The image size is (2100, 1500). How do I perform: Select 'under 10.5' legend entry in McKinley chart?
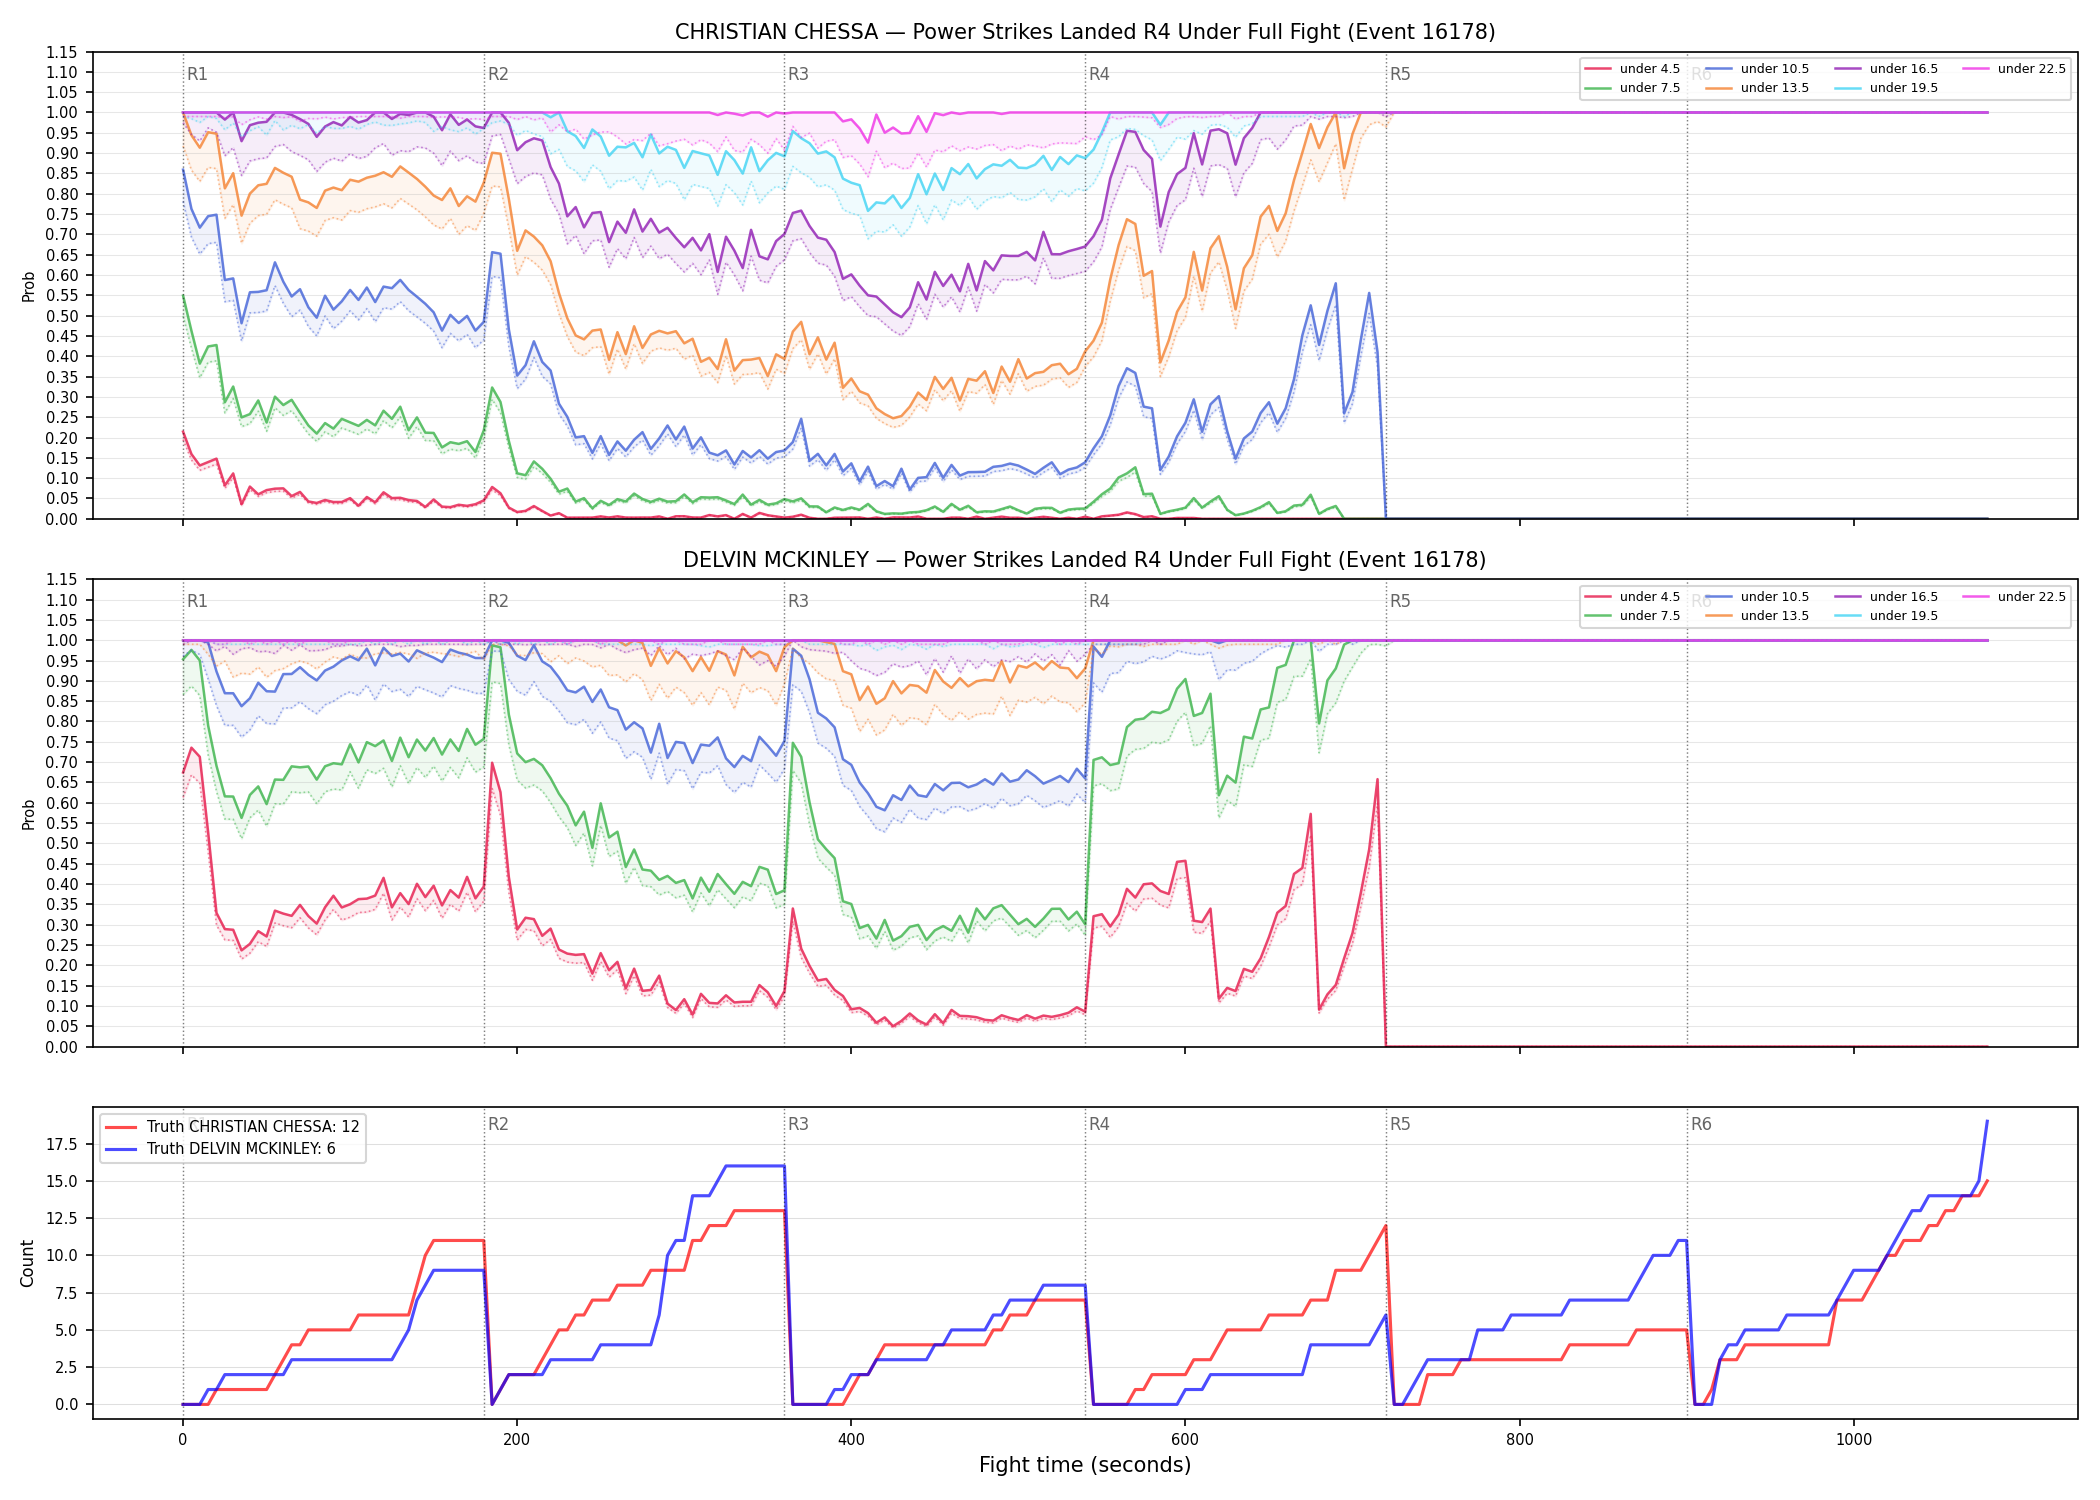coord(1757,597)
